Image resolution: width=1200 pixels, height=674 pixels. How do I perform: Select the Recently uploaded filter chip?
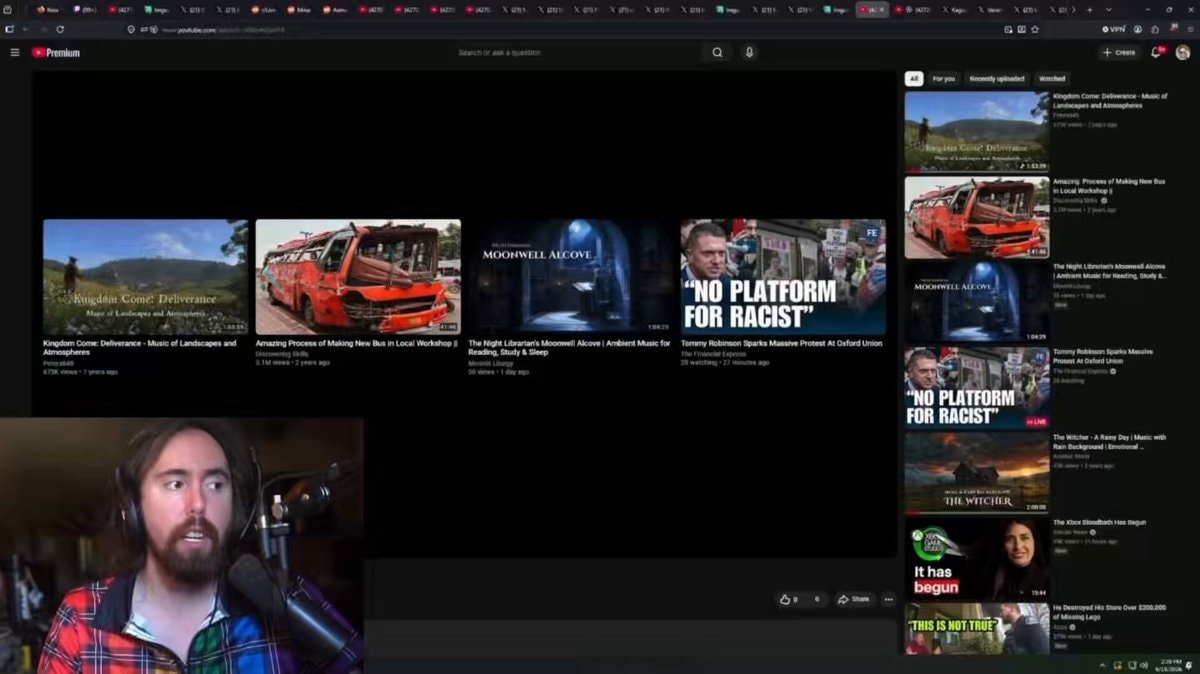[x=996, y=78]
